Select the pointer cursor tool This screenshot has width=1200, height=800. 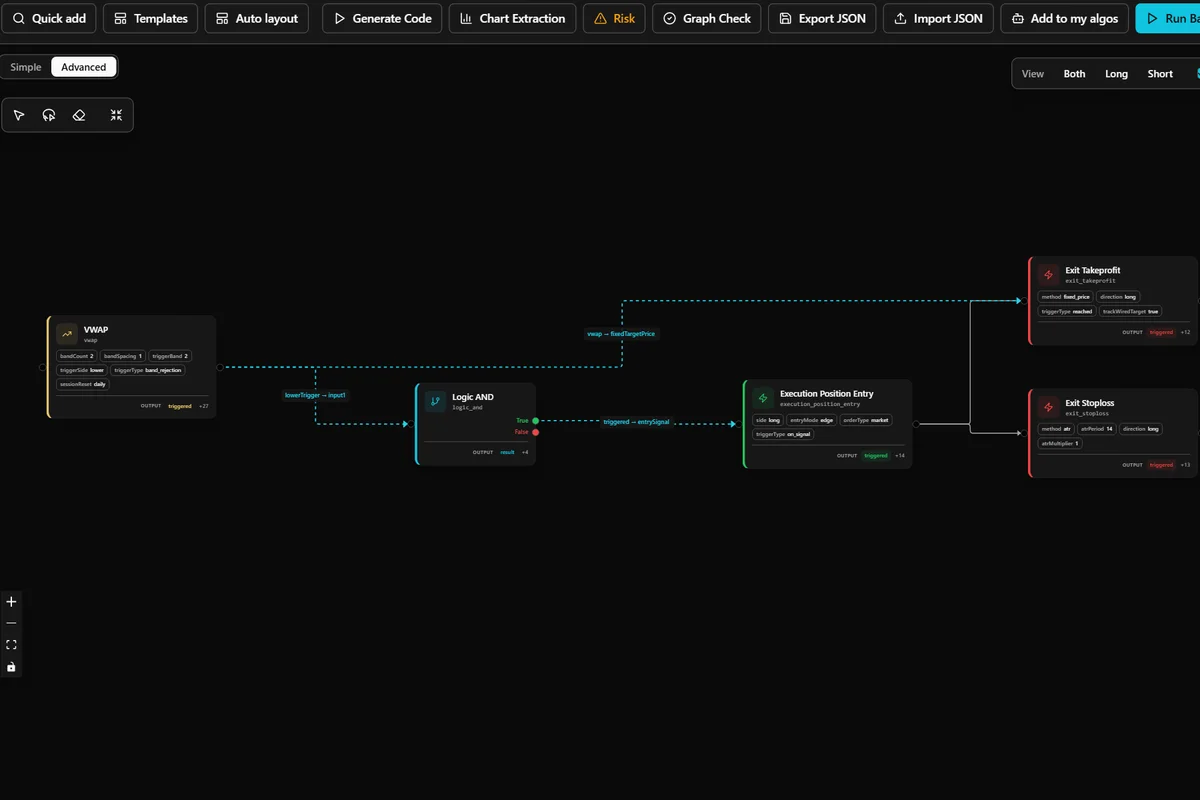tap(19, 115)
